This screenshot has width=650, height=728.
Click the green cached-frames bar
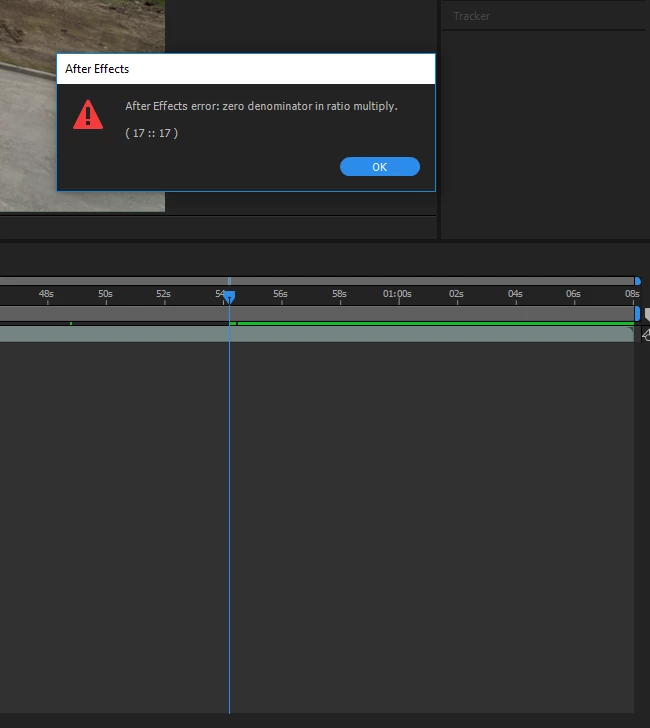point(436,323)
